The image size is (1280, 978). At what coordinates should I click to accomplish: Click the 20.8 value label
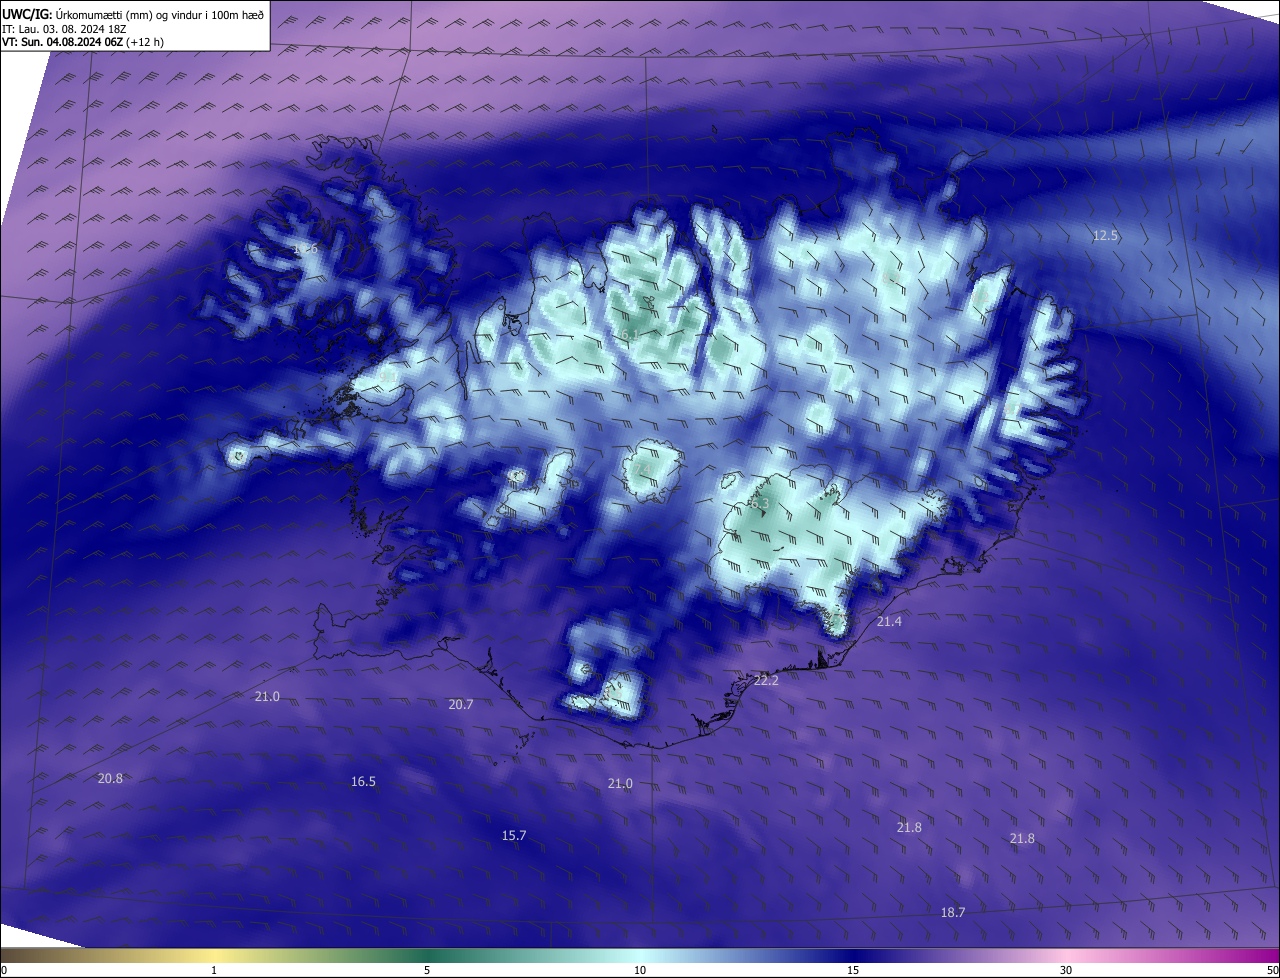[110, 779]
